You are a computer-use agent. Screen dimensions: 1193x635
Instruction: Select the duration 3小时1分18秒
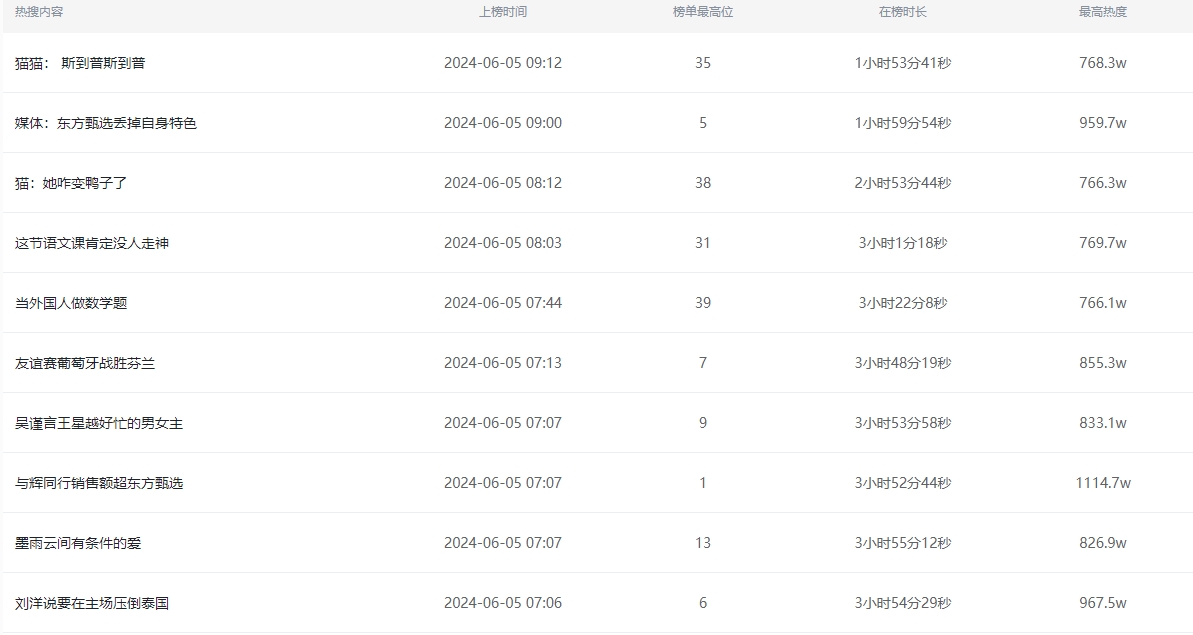pyautogui.click(x=903, y=243)
